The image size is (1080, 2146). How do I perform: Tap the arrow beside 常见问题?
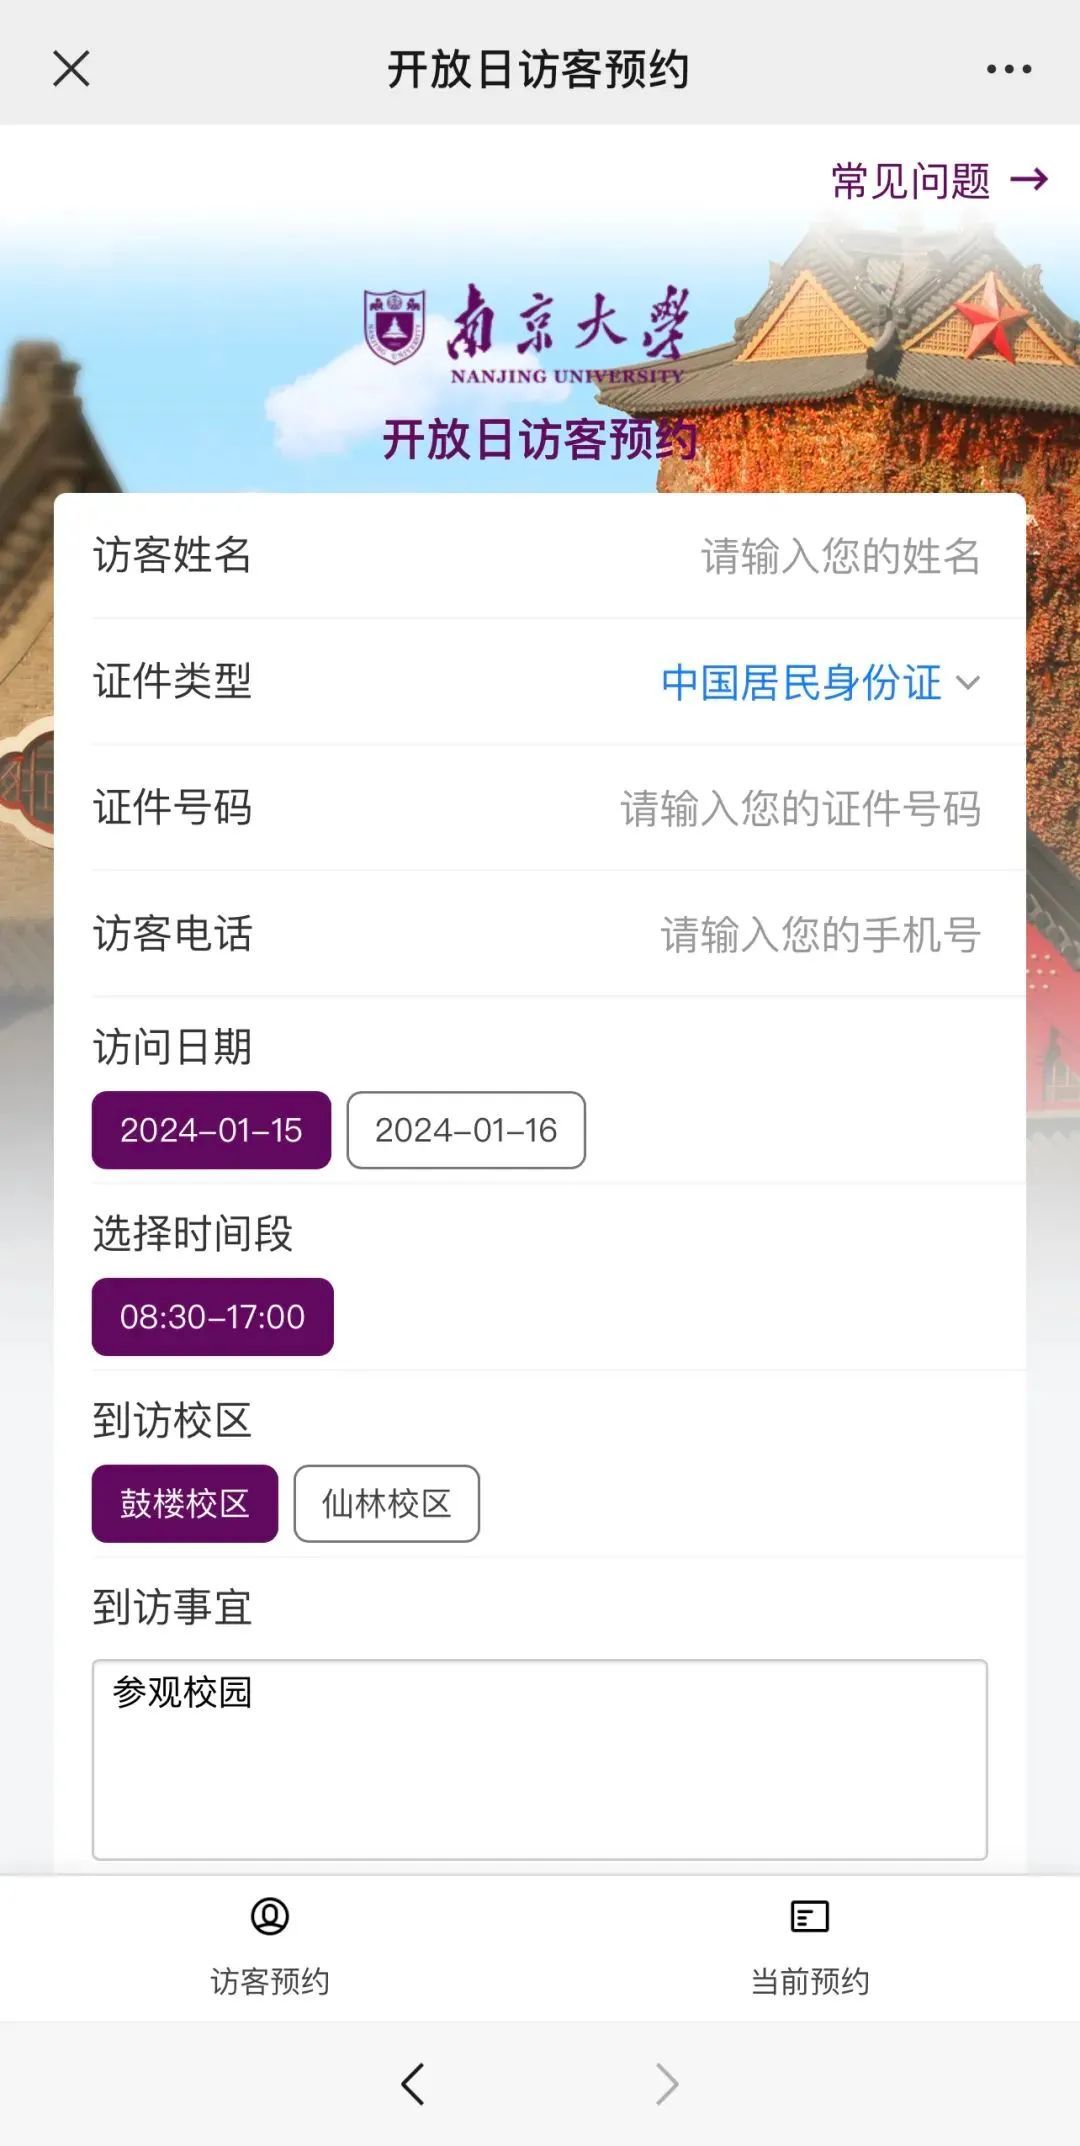pos(1029,180)
